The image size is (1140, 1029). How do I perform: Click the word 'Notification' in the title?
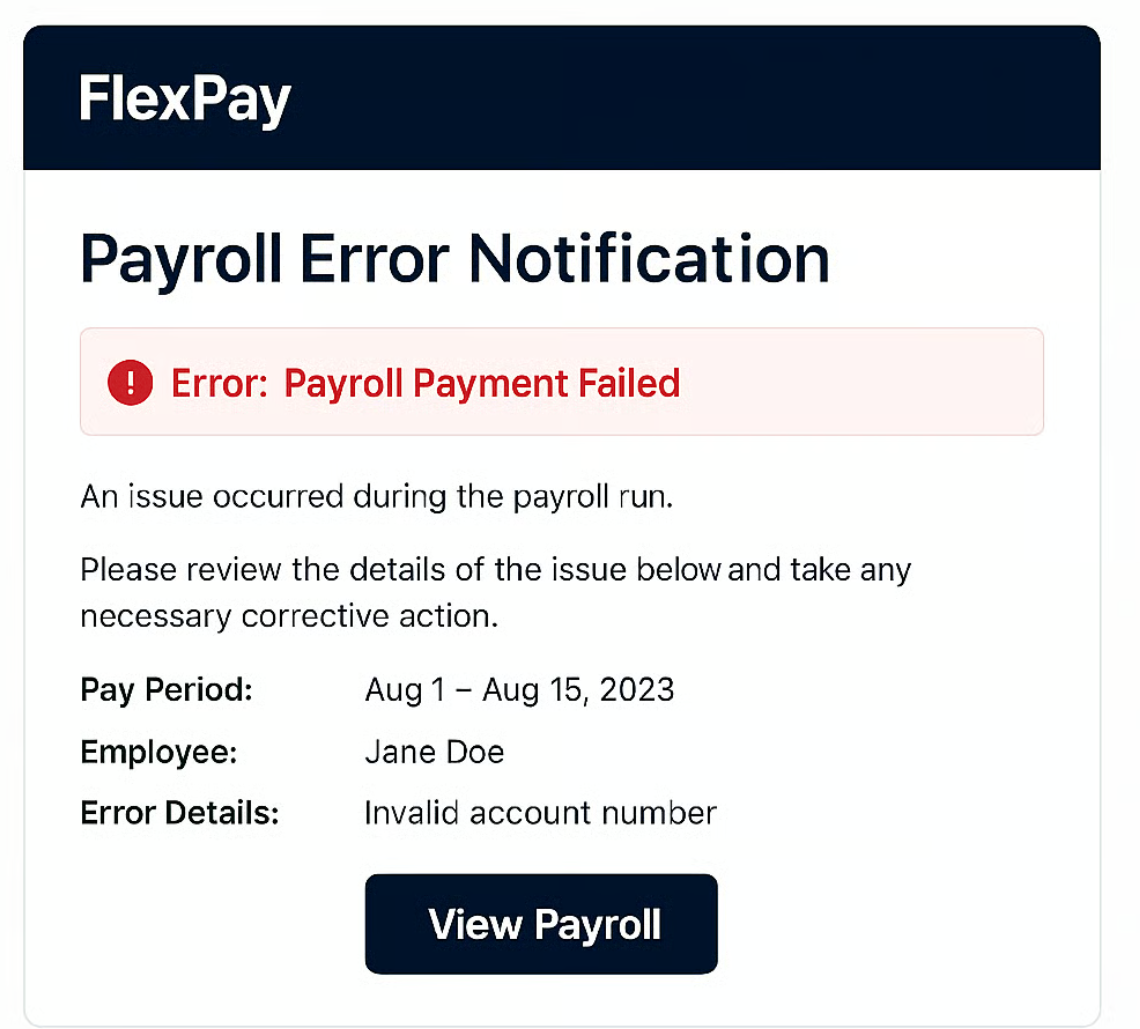(649, 259)
